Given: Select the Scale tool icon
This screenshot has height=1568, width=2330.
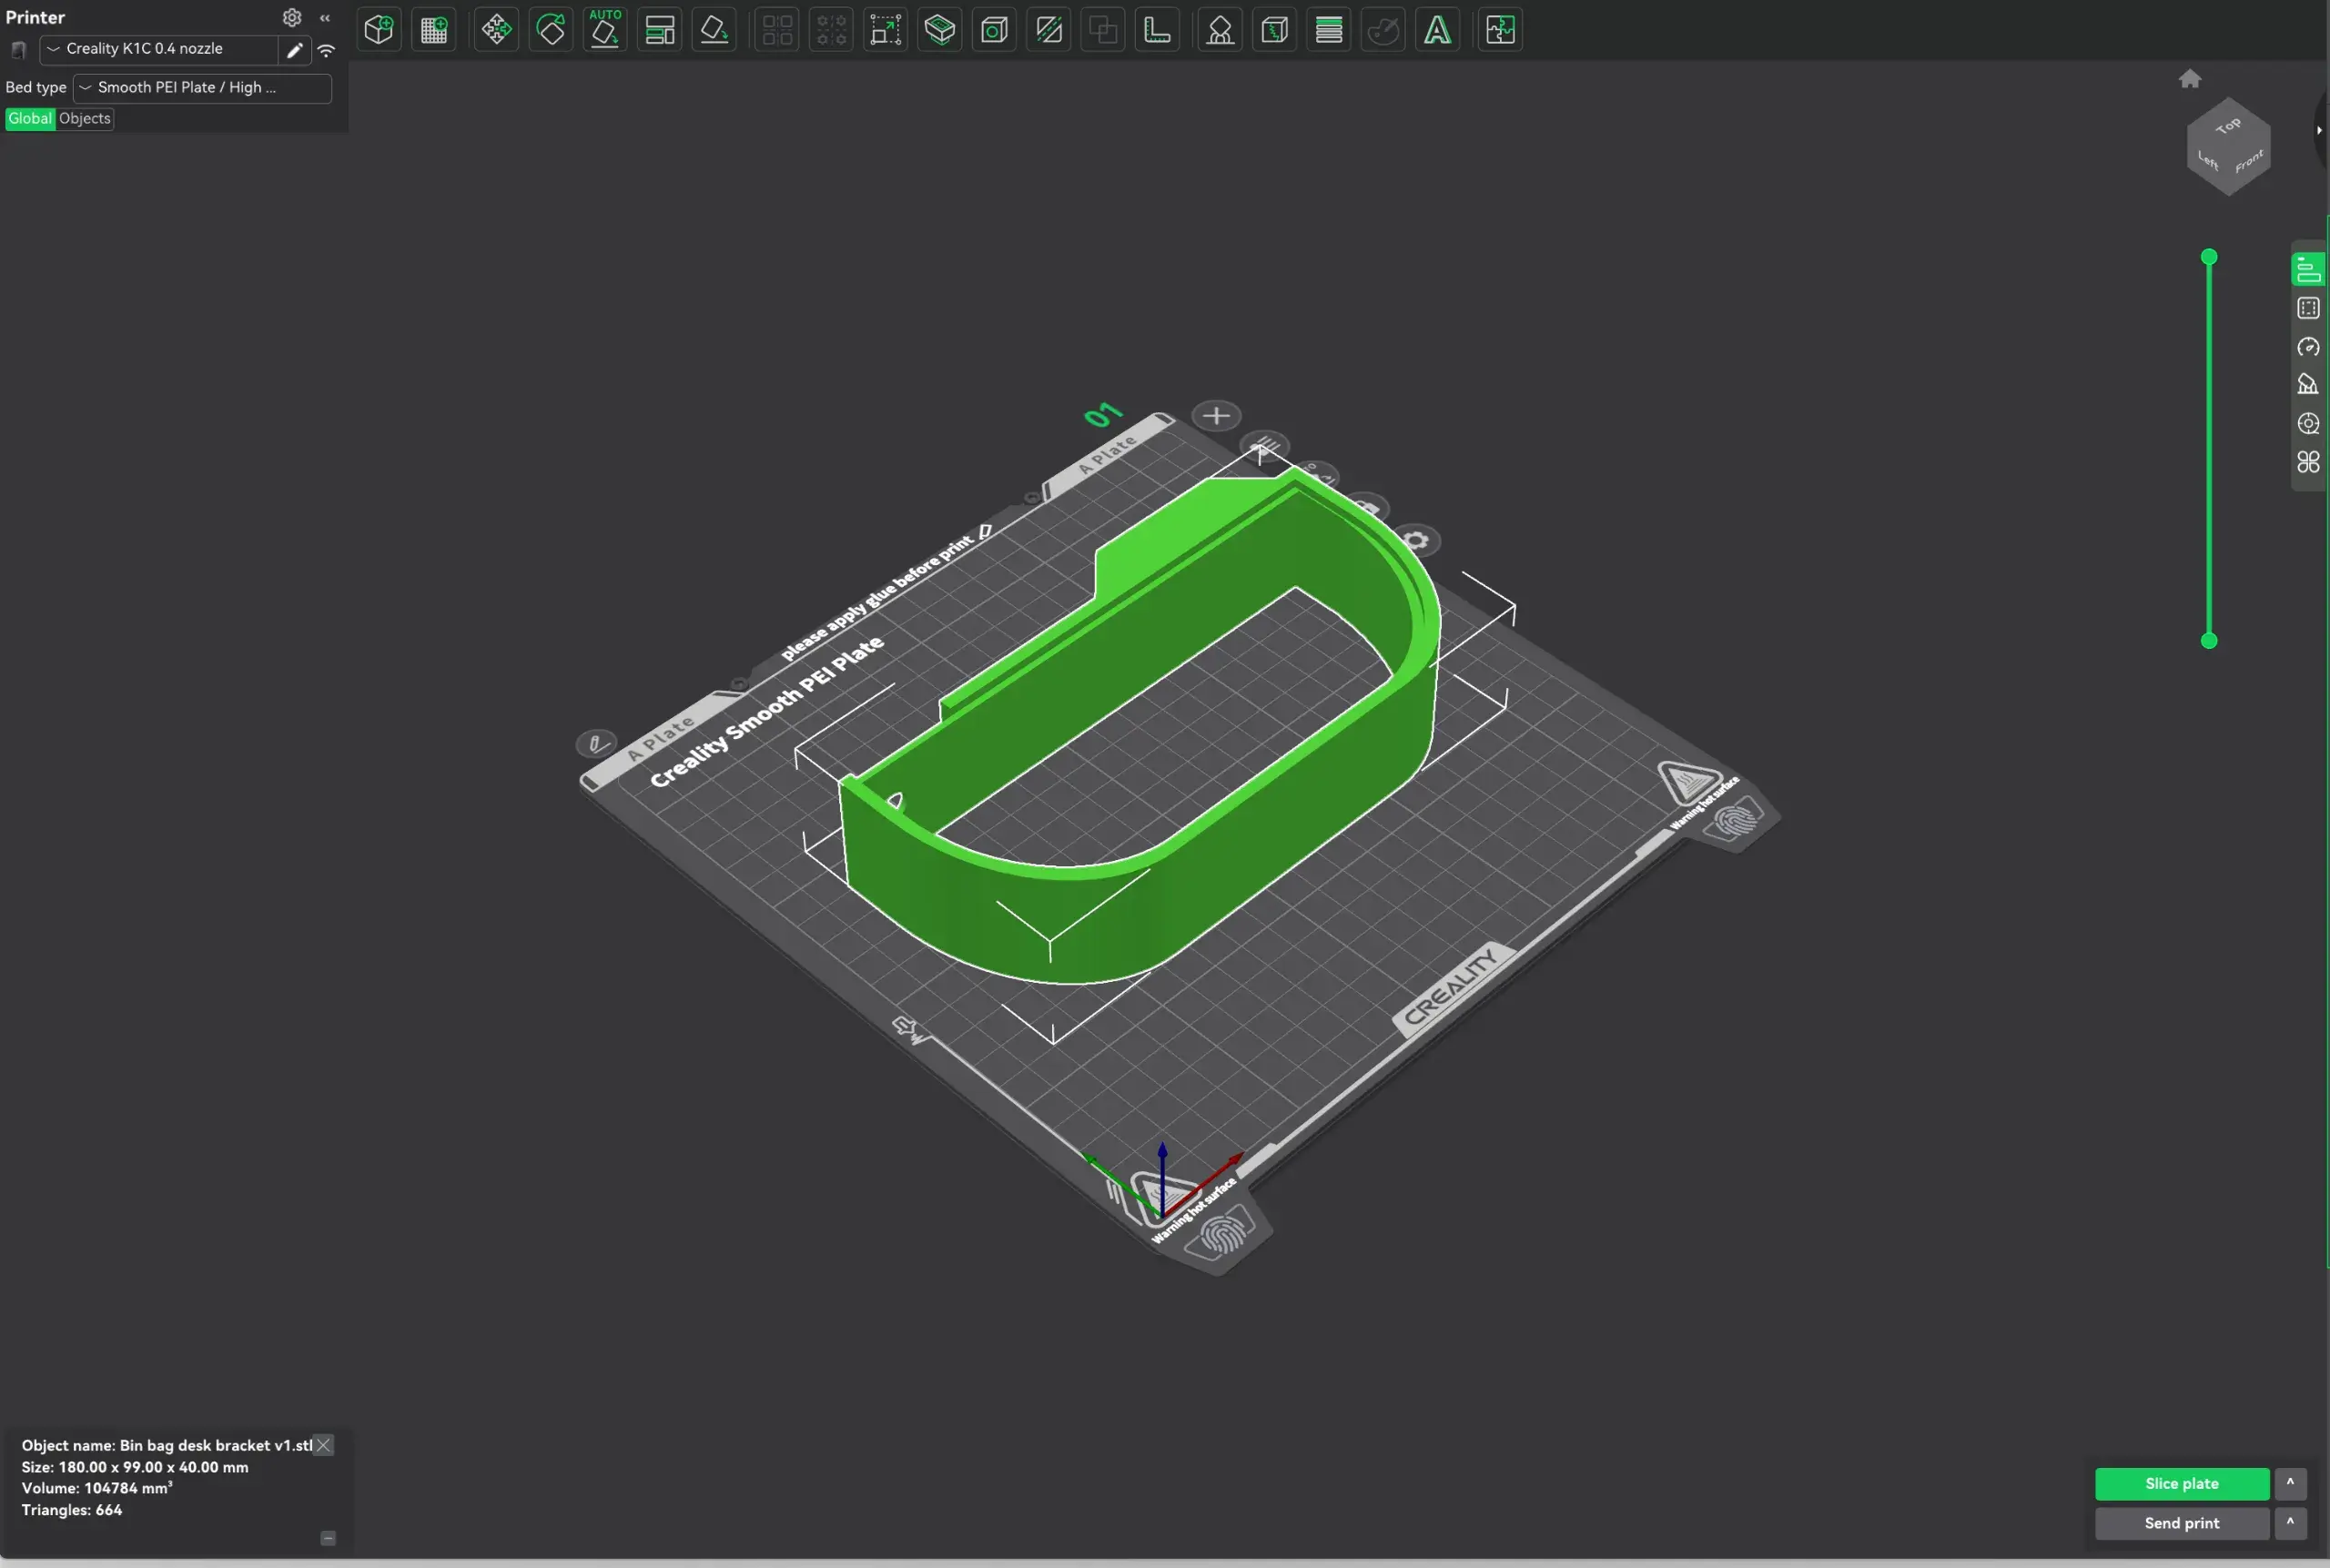Looking at the screenshot, I should 885,30.
